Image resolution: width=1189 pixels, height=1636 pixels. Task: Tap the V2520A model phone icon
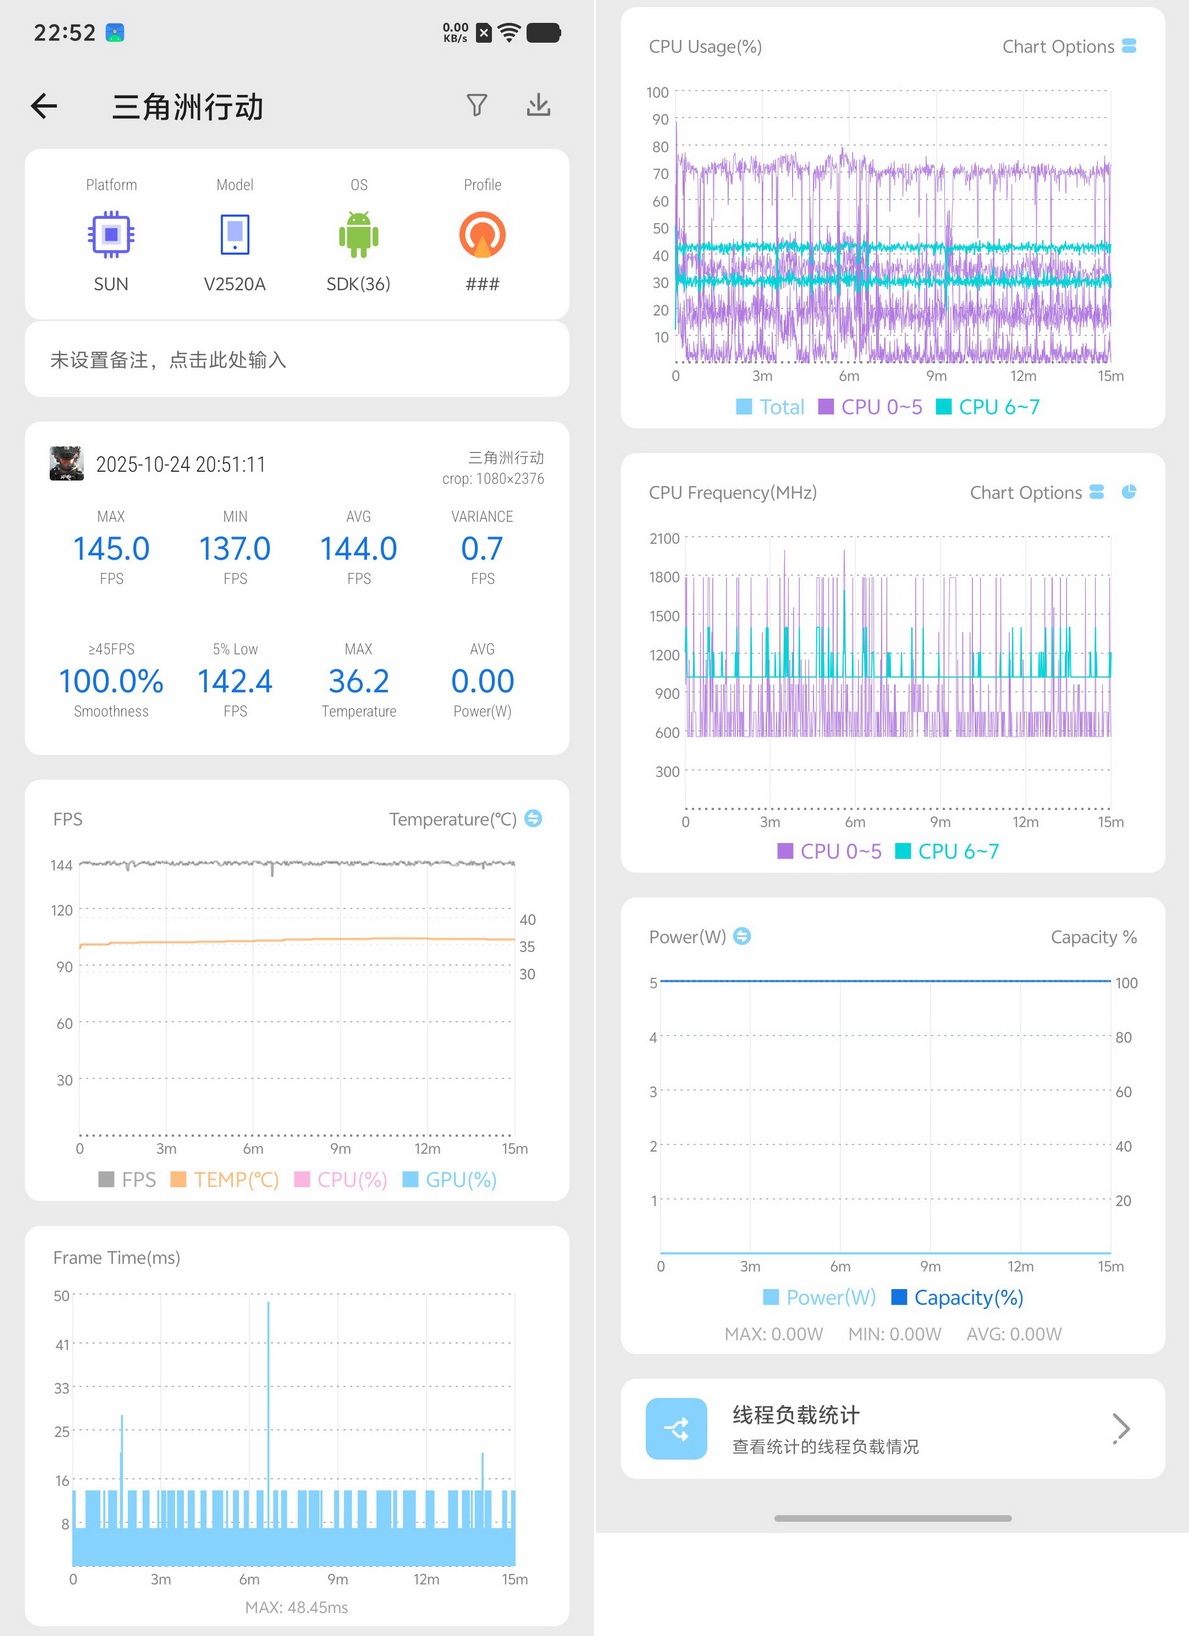pyautogui.click(x=235, y=235)
